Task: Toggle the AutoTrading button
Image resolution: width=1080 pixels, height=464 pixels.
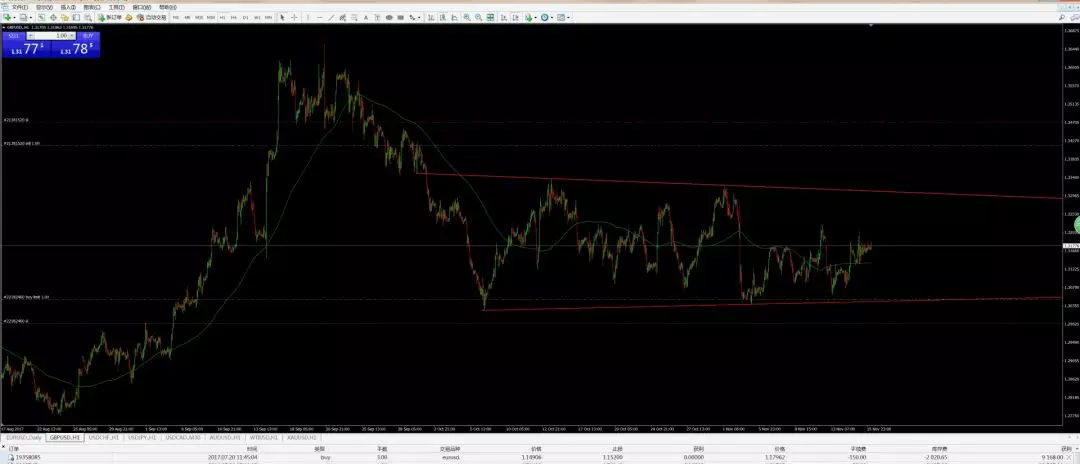Action: pyautogui.click(x=152, y=17)
